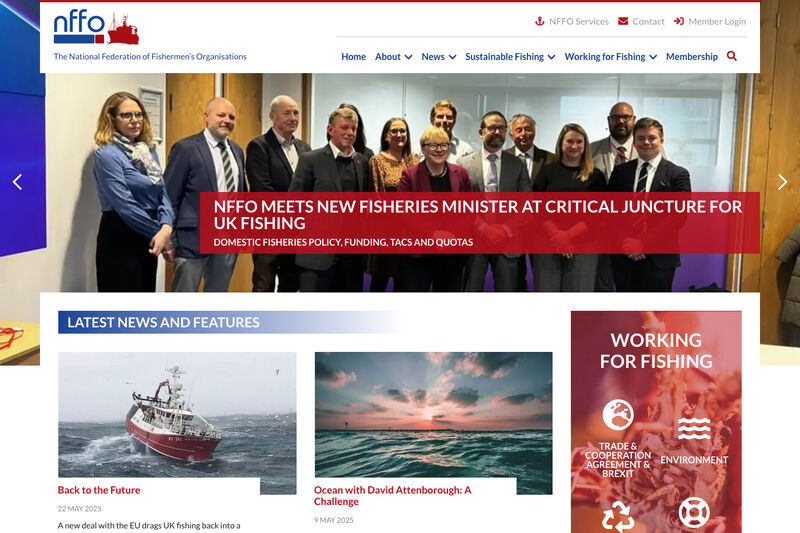The width and height of the screenshot is (800, 533).
Task: Go to the Home menu item
Action: tap(354, 57)
